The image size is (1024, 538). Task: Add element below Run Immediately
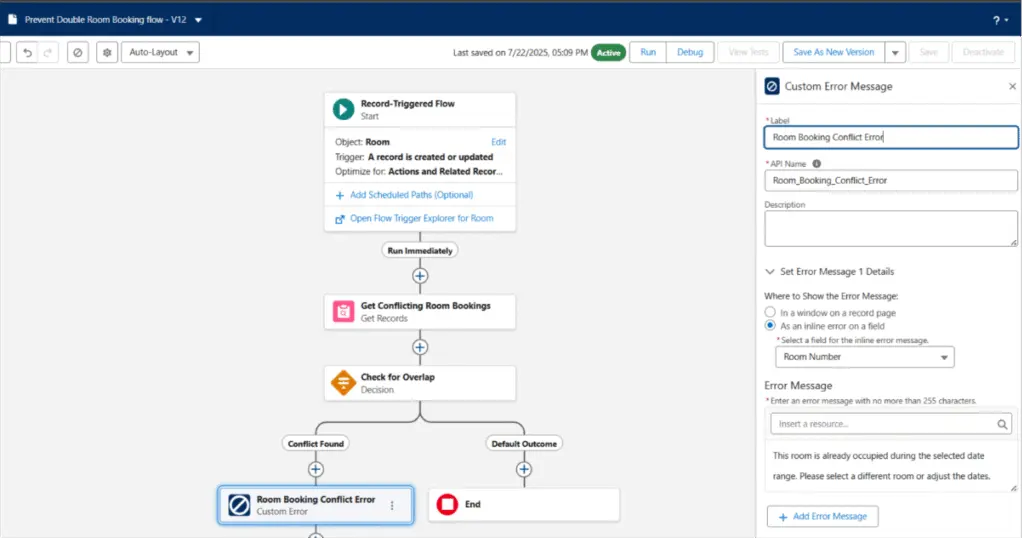[x=420, y=276]
